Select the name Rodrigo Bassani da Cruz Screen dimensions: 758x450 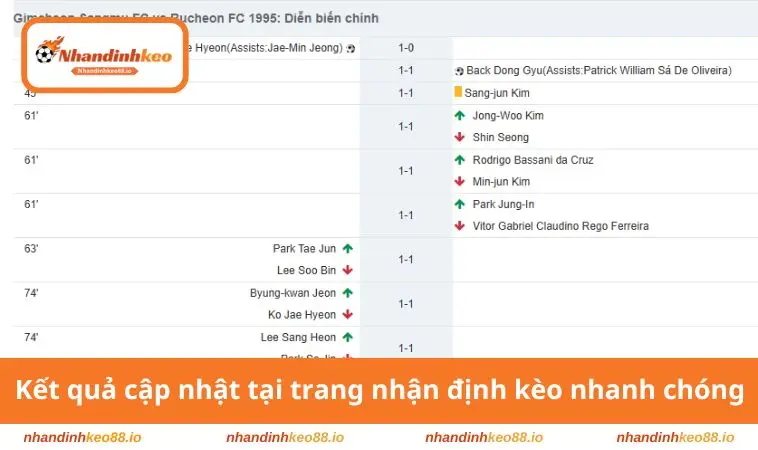pos(533,160)
